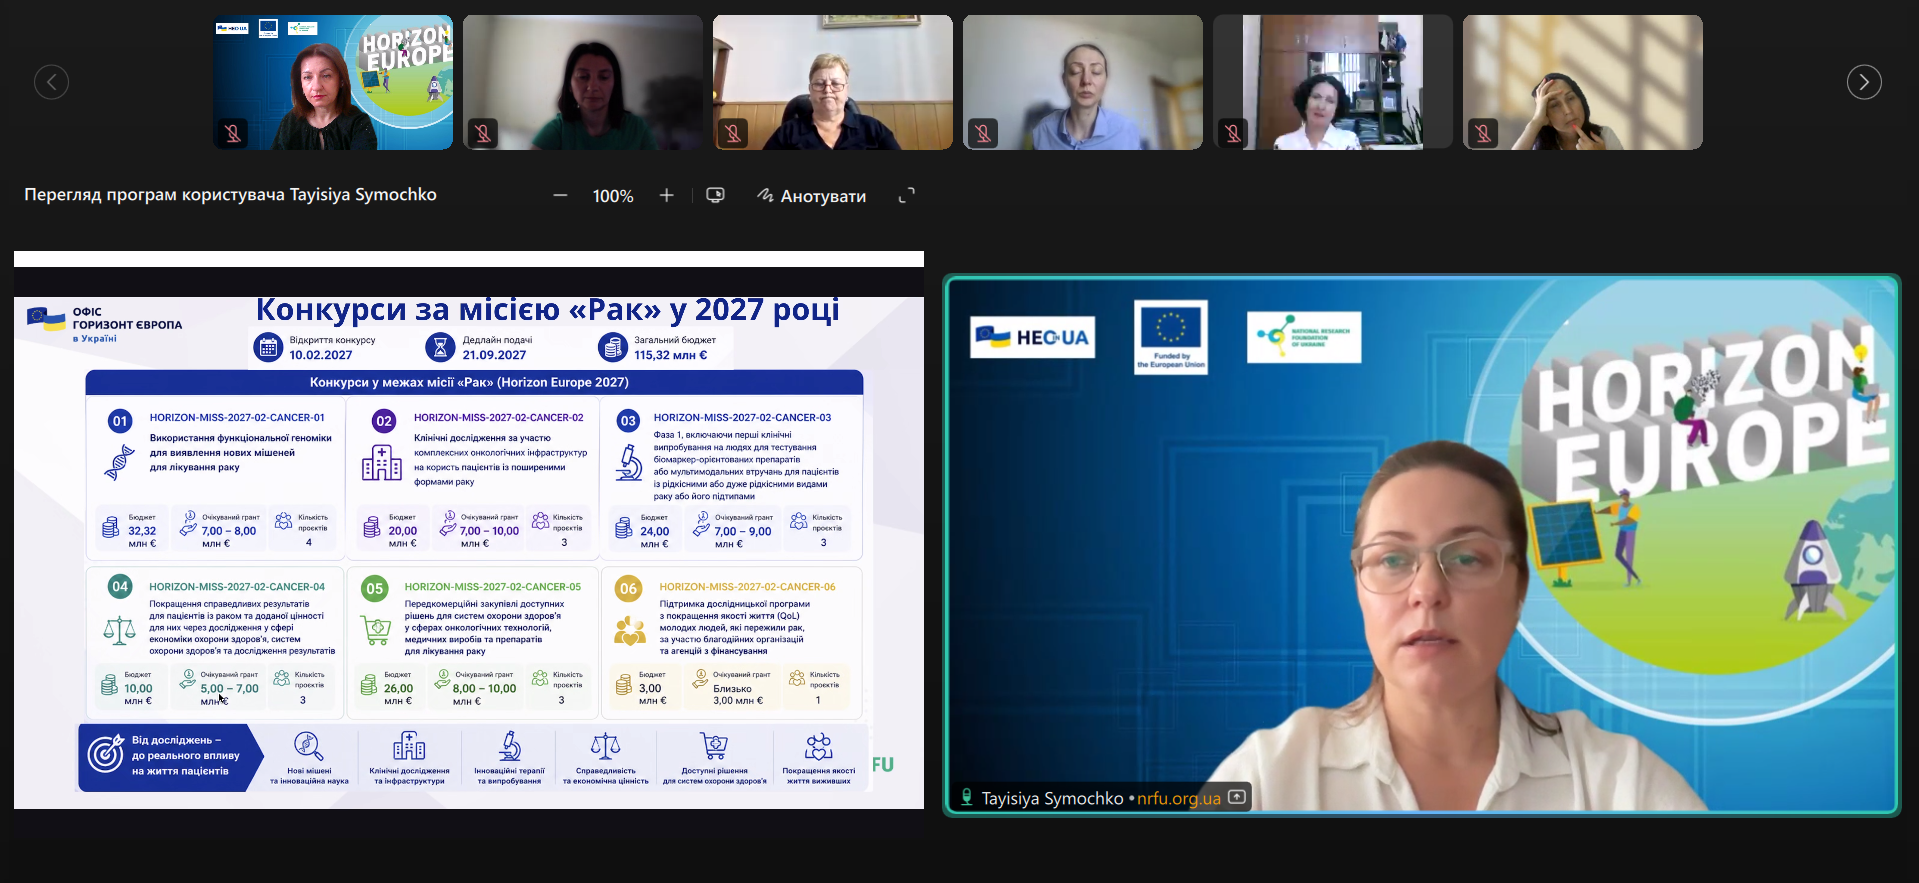Click the target icon on the blue banner
The width and height of the screenshot is (1919, 883).
tap(105, 755)
